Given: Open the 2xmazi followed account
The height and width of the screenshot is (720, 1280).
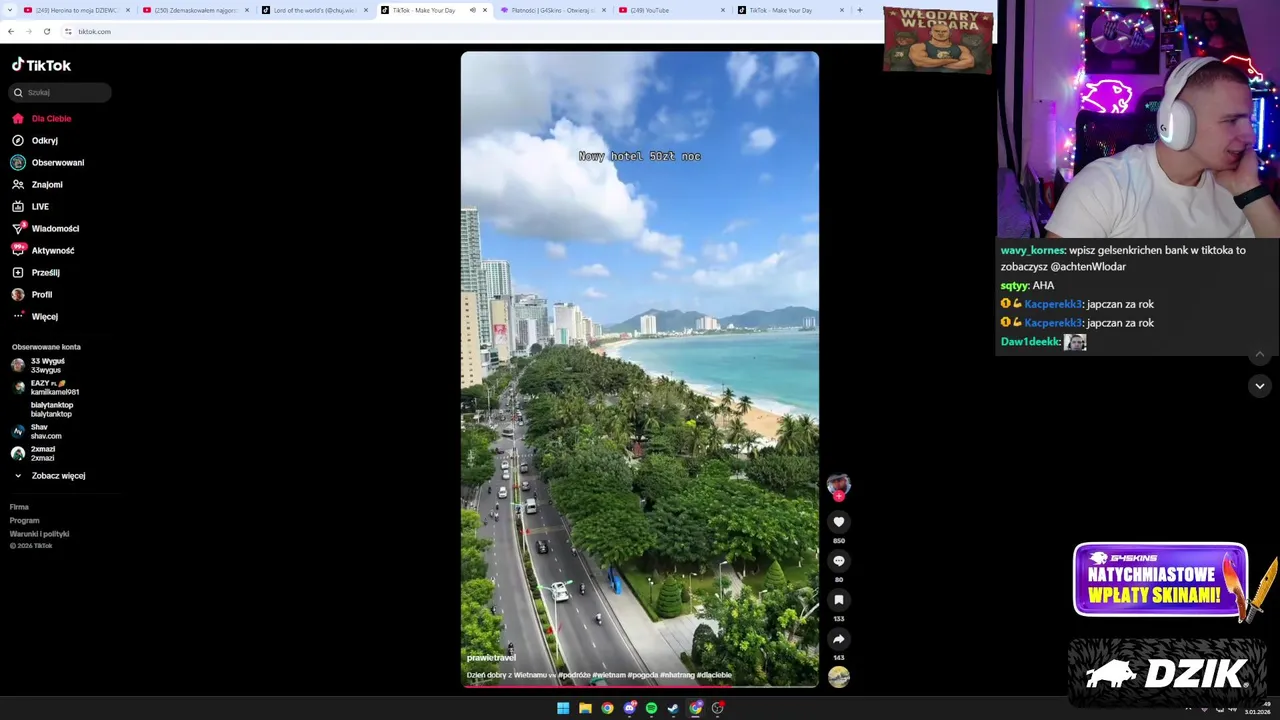Looking at the screenshot, I should click(x=34, y=453).
